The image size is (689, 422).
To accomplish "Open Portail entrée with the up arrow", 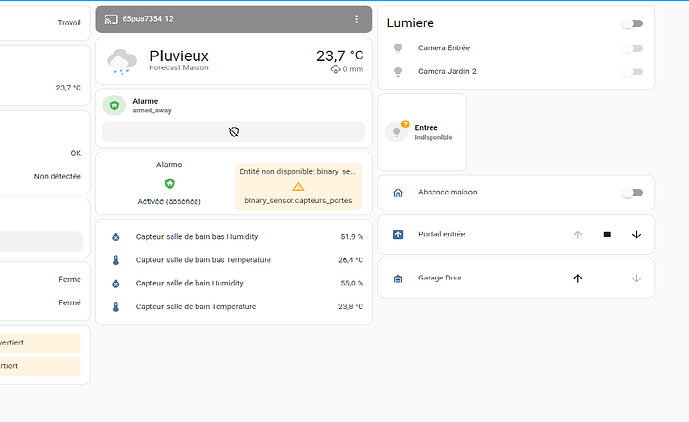I will point(577,235).
